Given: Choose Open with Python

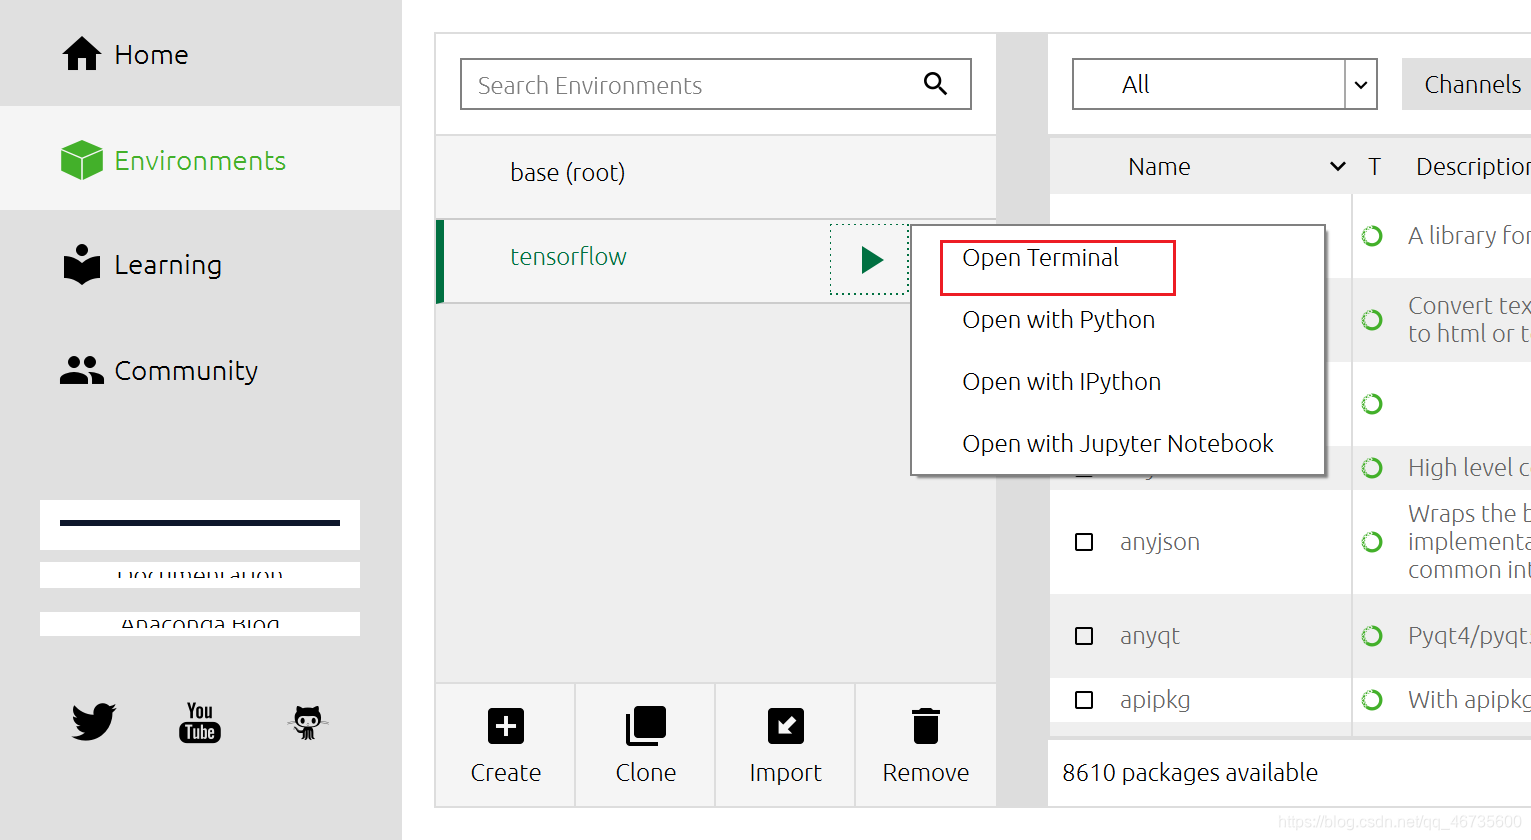Looking at the screenshot, I should tap(1058, 320).
